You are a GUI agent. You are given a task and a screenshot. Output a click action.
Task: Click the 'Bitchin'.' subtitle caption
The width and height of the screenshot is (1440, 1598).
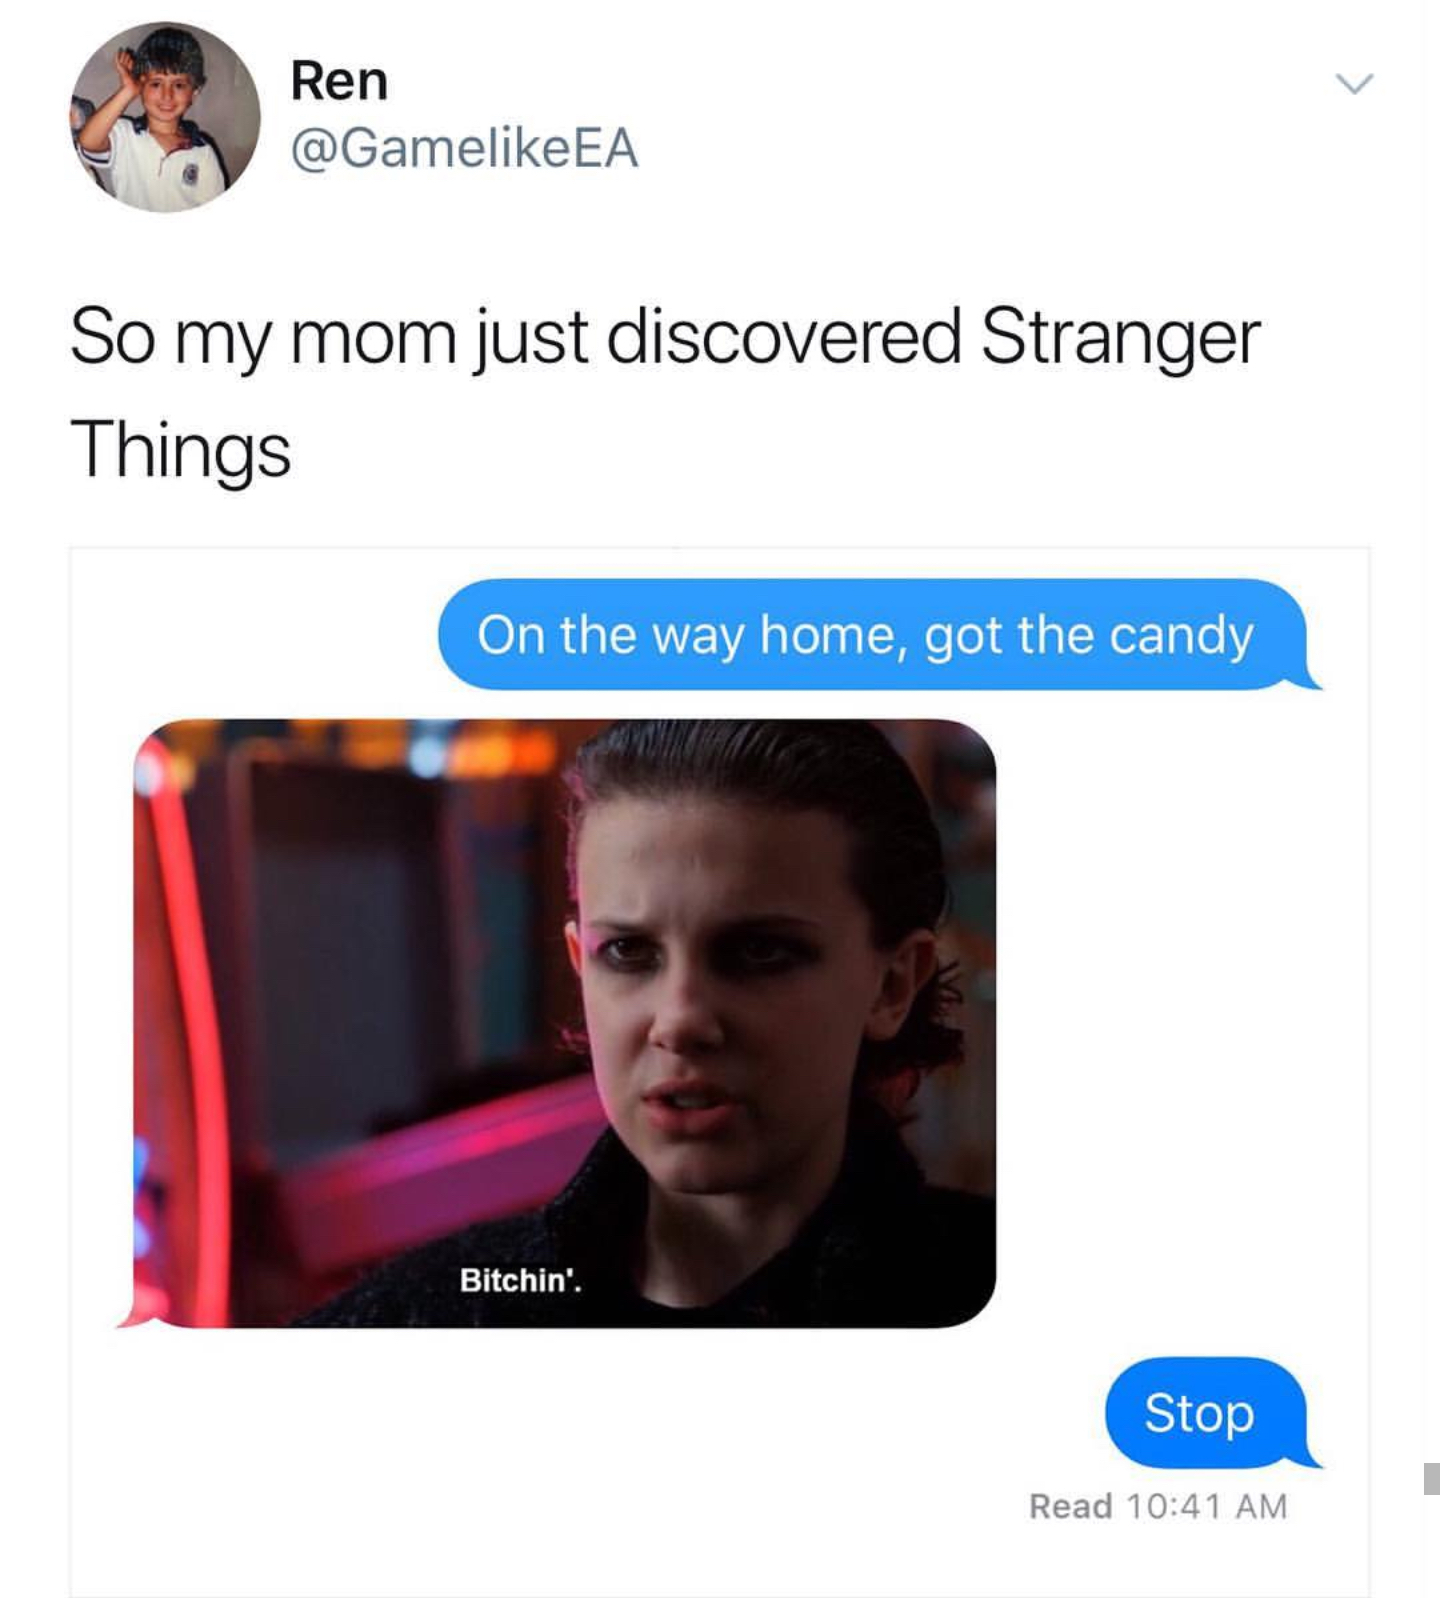(520, 1280)
